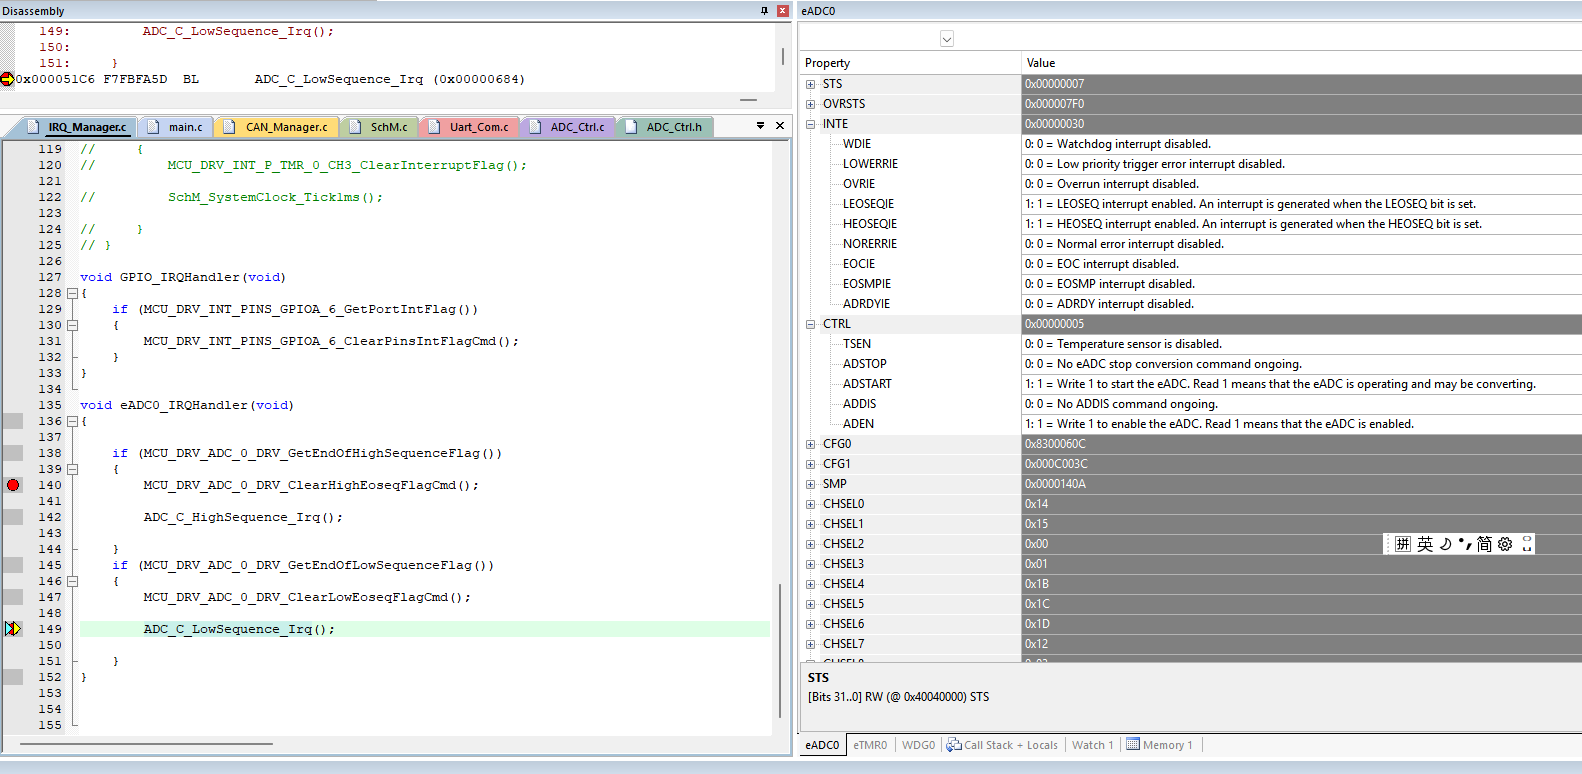Switch to the SchM.c tab
1582x774 pixels.
[380, 127]
